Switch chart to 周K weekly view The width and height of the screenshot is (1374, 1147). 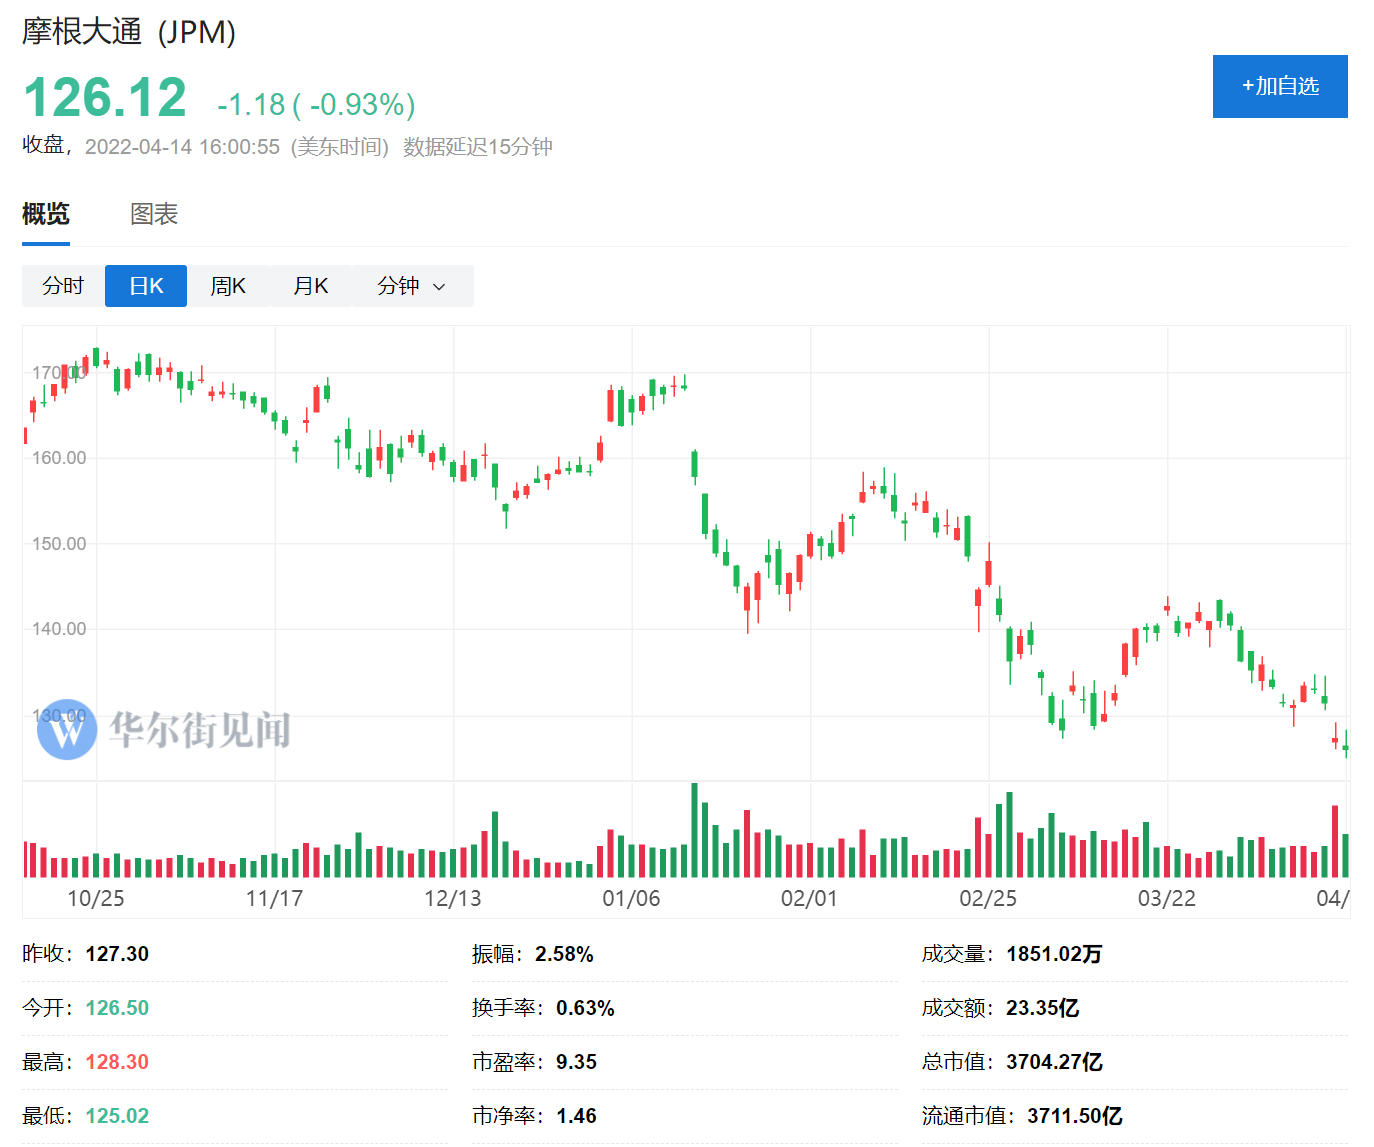pyautogui.click(x=228, y=286)
